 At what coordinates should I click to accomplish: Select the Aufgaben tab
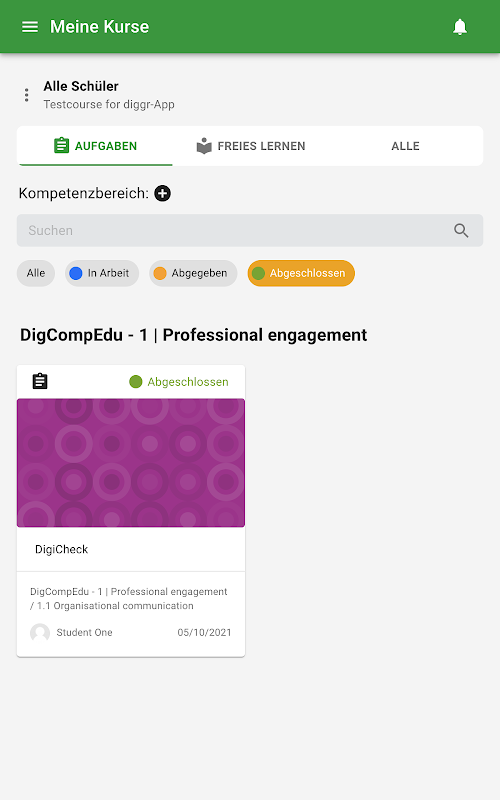point(95,146)
